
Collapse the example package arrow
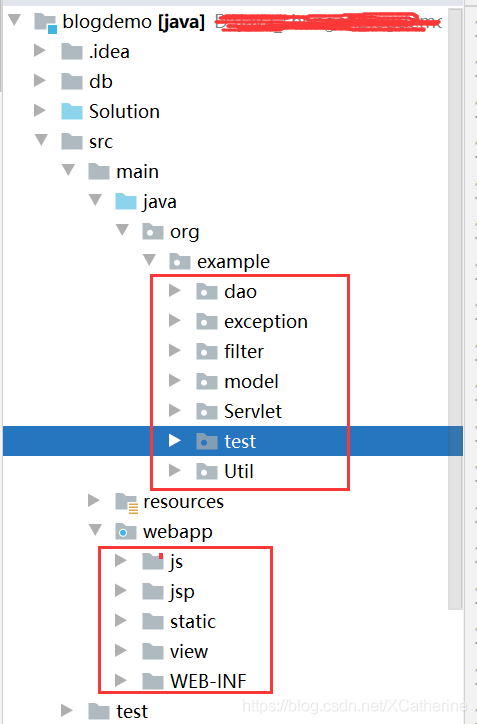150,260
